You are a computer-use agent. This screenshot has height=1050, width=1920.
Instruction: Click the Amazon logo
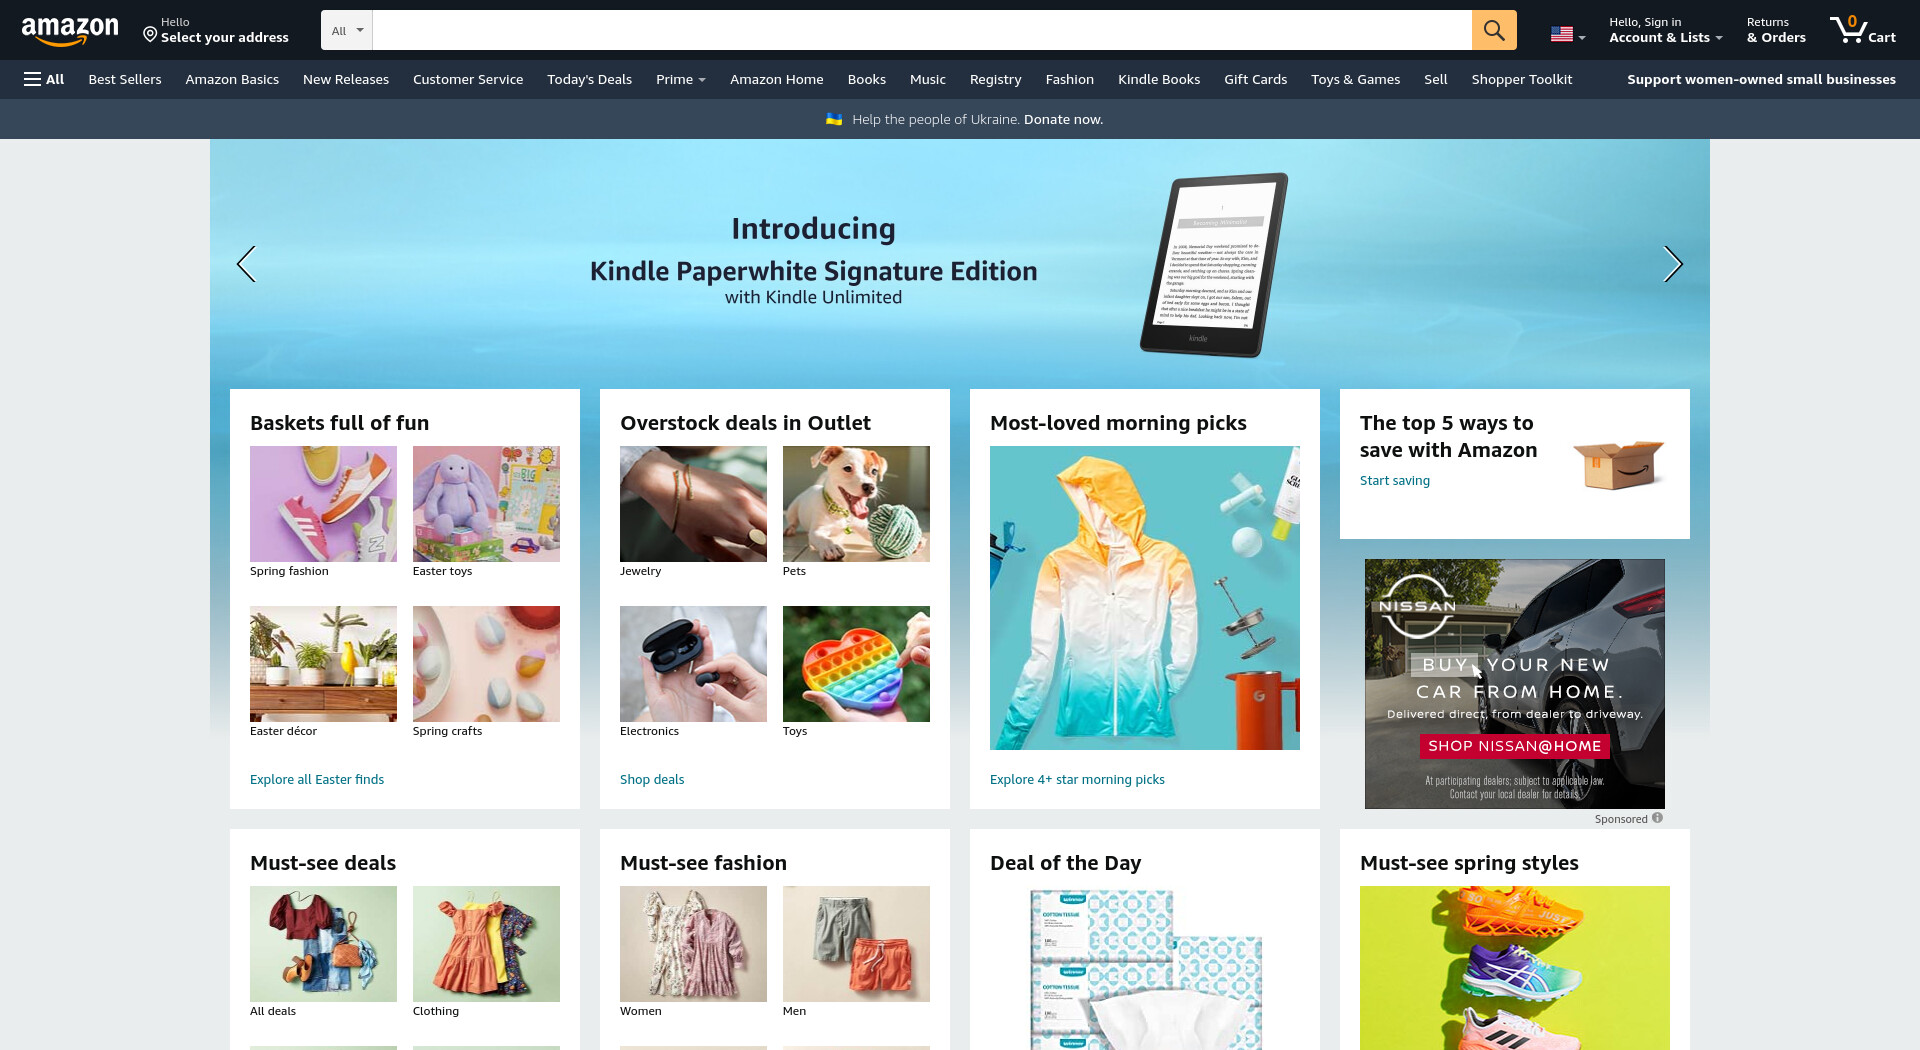point(70,31)
